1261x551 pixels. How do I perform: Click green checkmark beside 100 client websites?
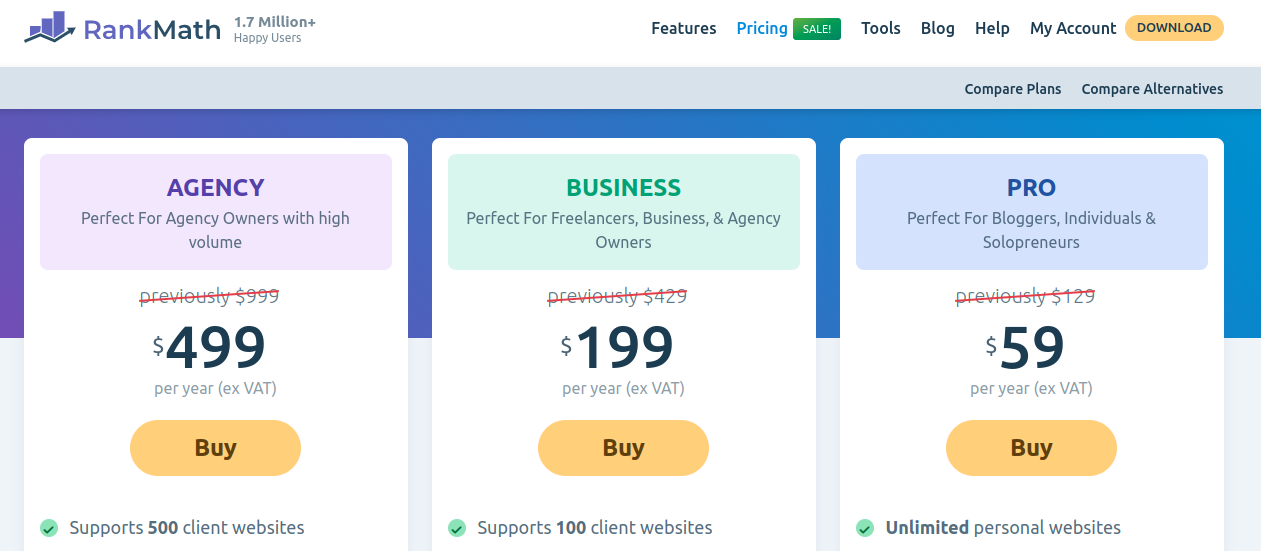click(457, 527)
